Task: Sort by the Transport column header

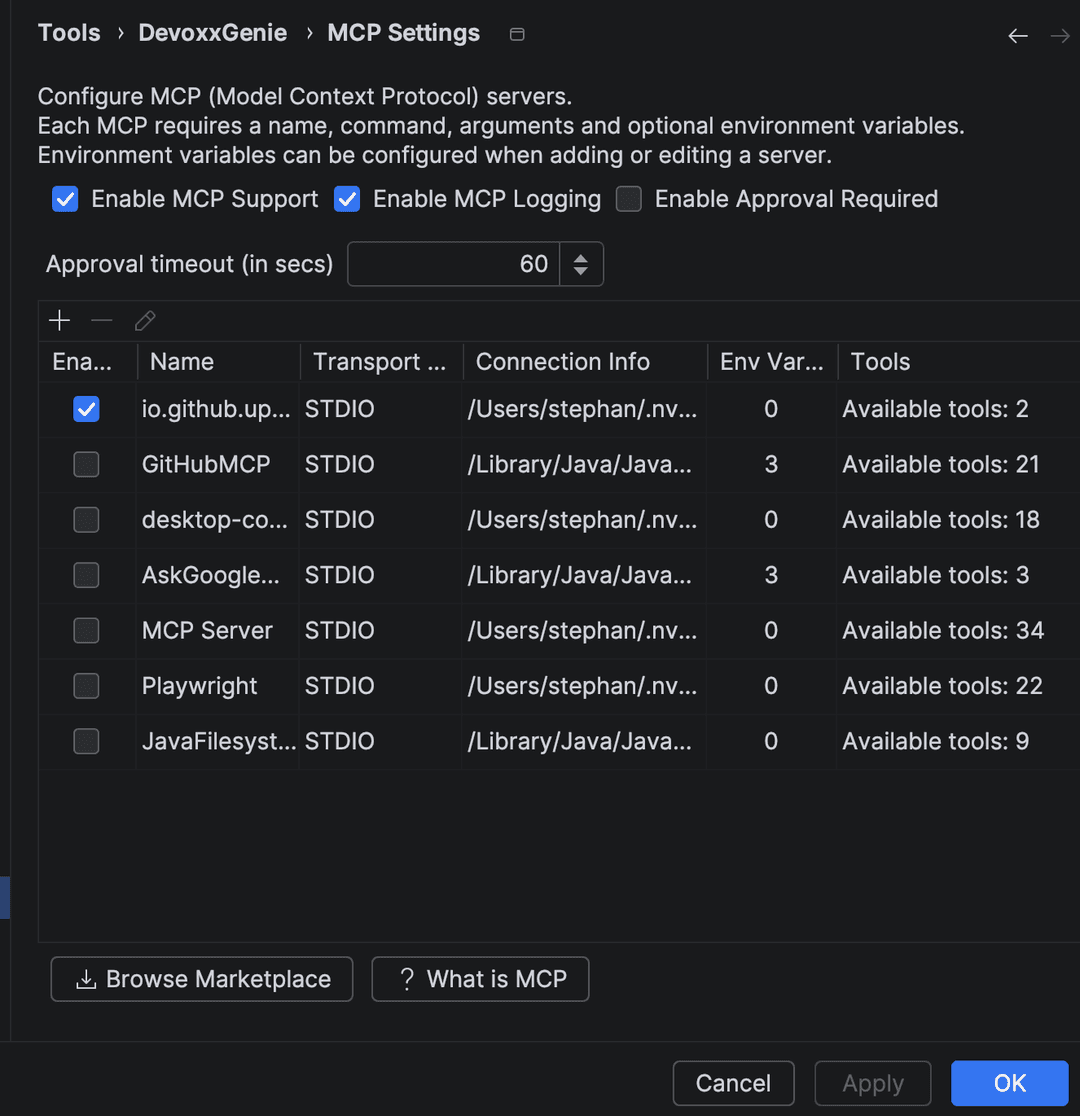Action: [382, 362]
